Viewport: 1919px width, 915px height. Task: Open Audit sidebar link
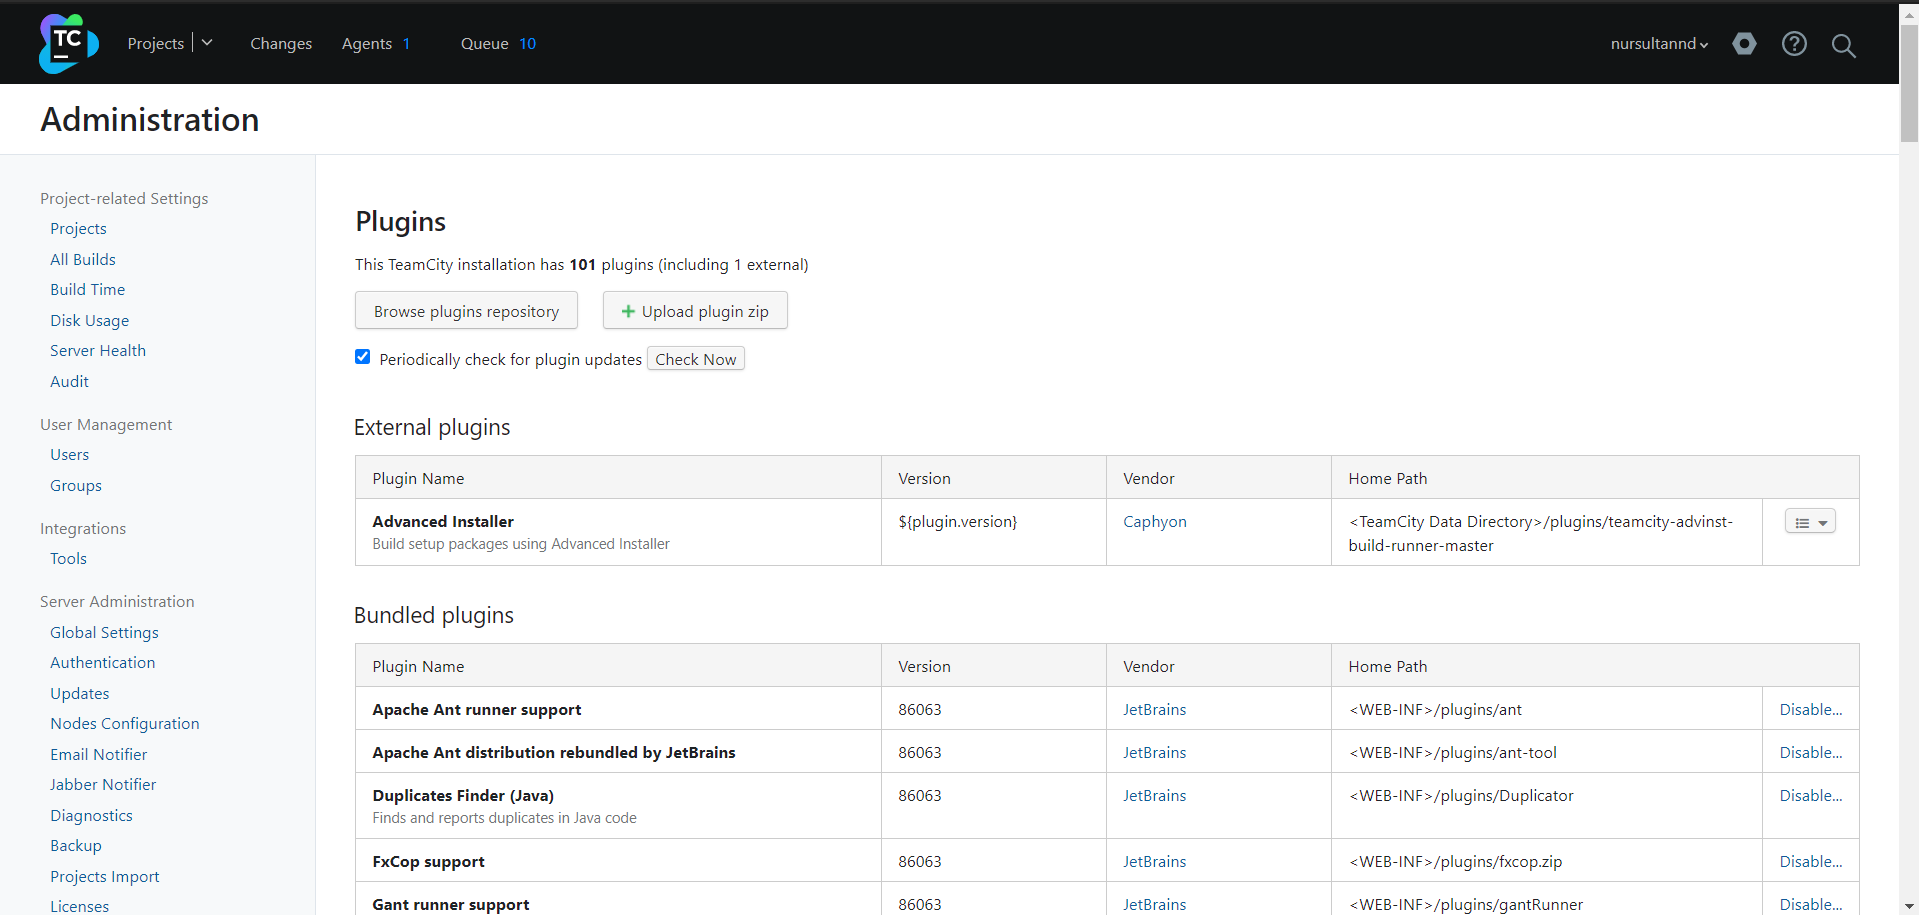pyautogui.click(x=69, y=382)
